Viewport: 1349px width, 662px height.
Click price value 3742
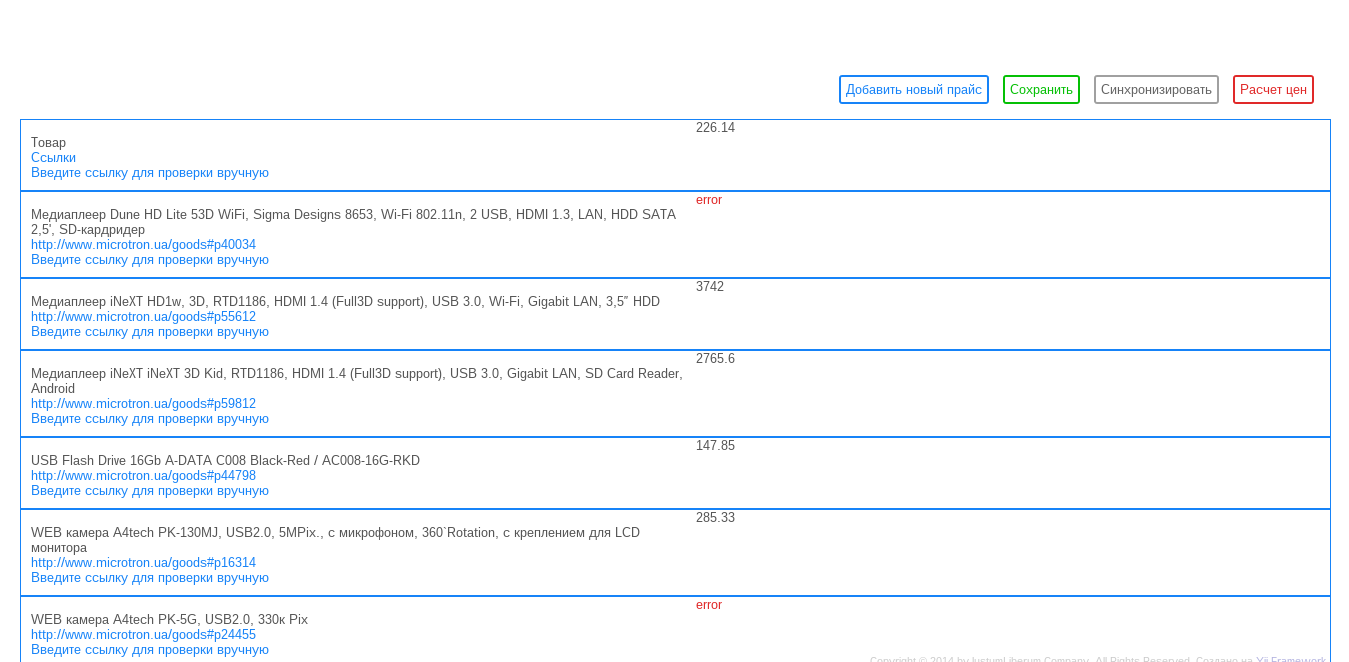710,287
